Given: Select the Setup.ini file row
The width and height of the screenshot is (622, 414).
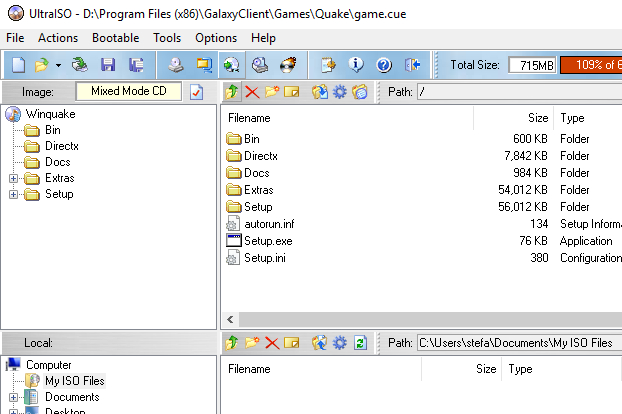Looking at the screenshot, I should pyautogui.click(x=422, y=258).
